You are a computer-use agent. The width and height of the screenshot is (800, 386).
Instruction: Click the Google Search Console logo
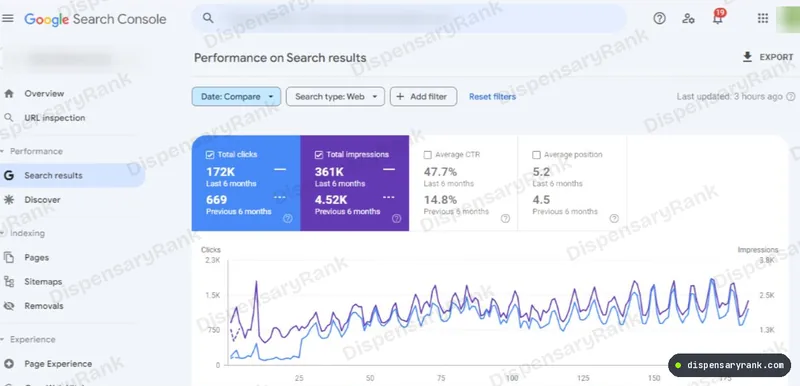[95, 19]
